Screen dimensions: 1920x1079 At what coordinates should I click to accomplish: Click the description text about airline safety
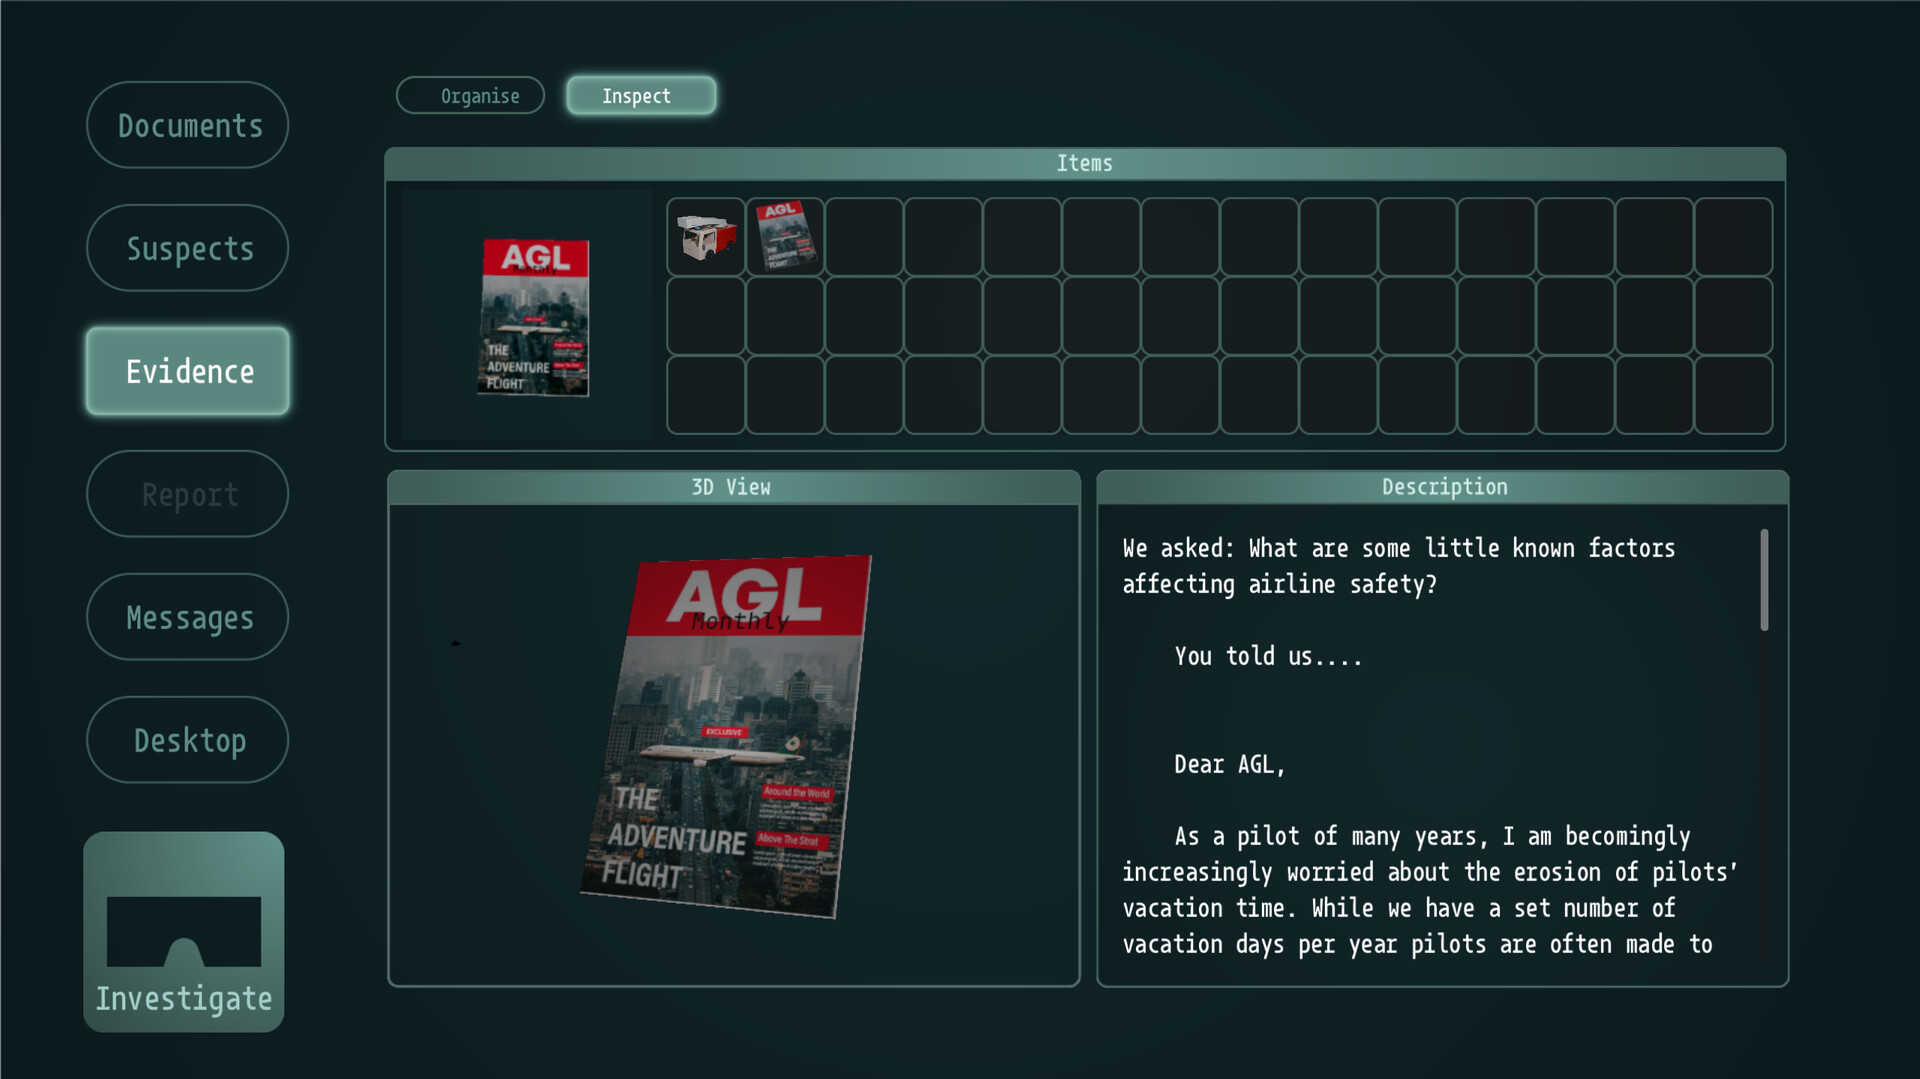click(1398, 566)
